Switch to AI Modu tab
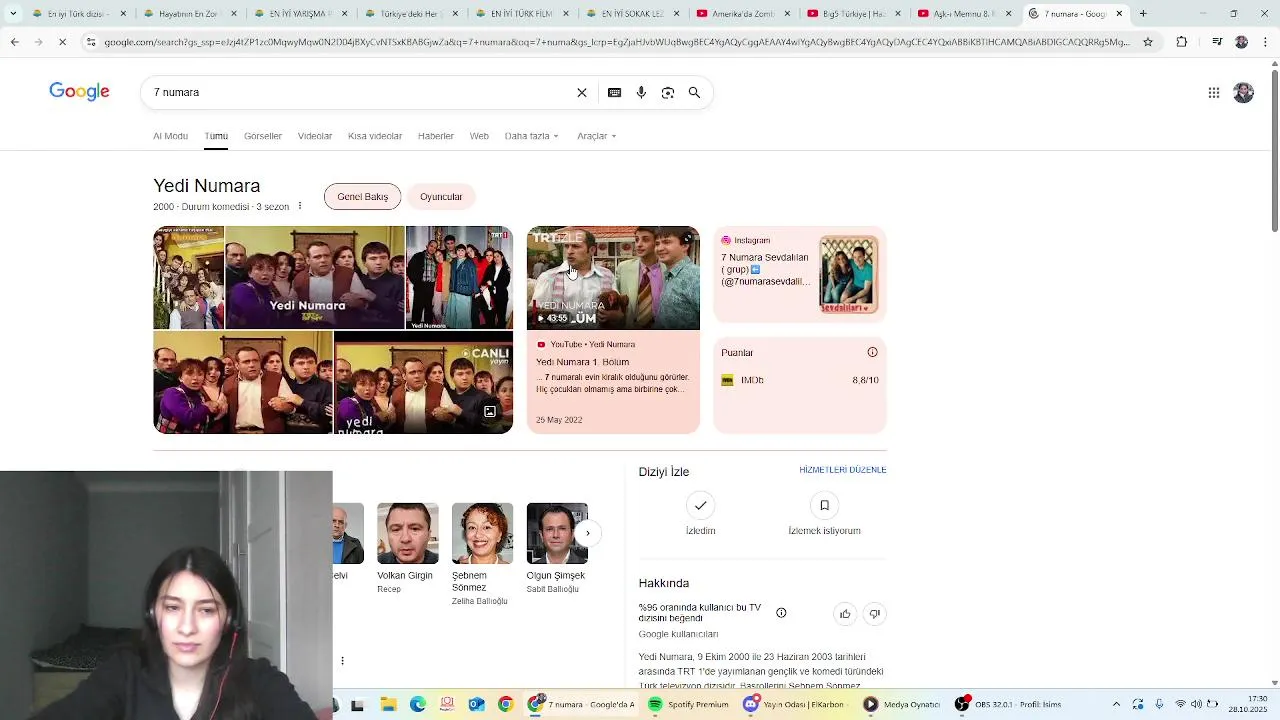 point(170,136)
